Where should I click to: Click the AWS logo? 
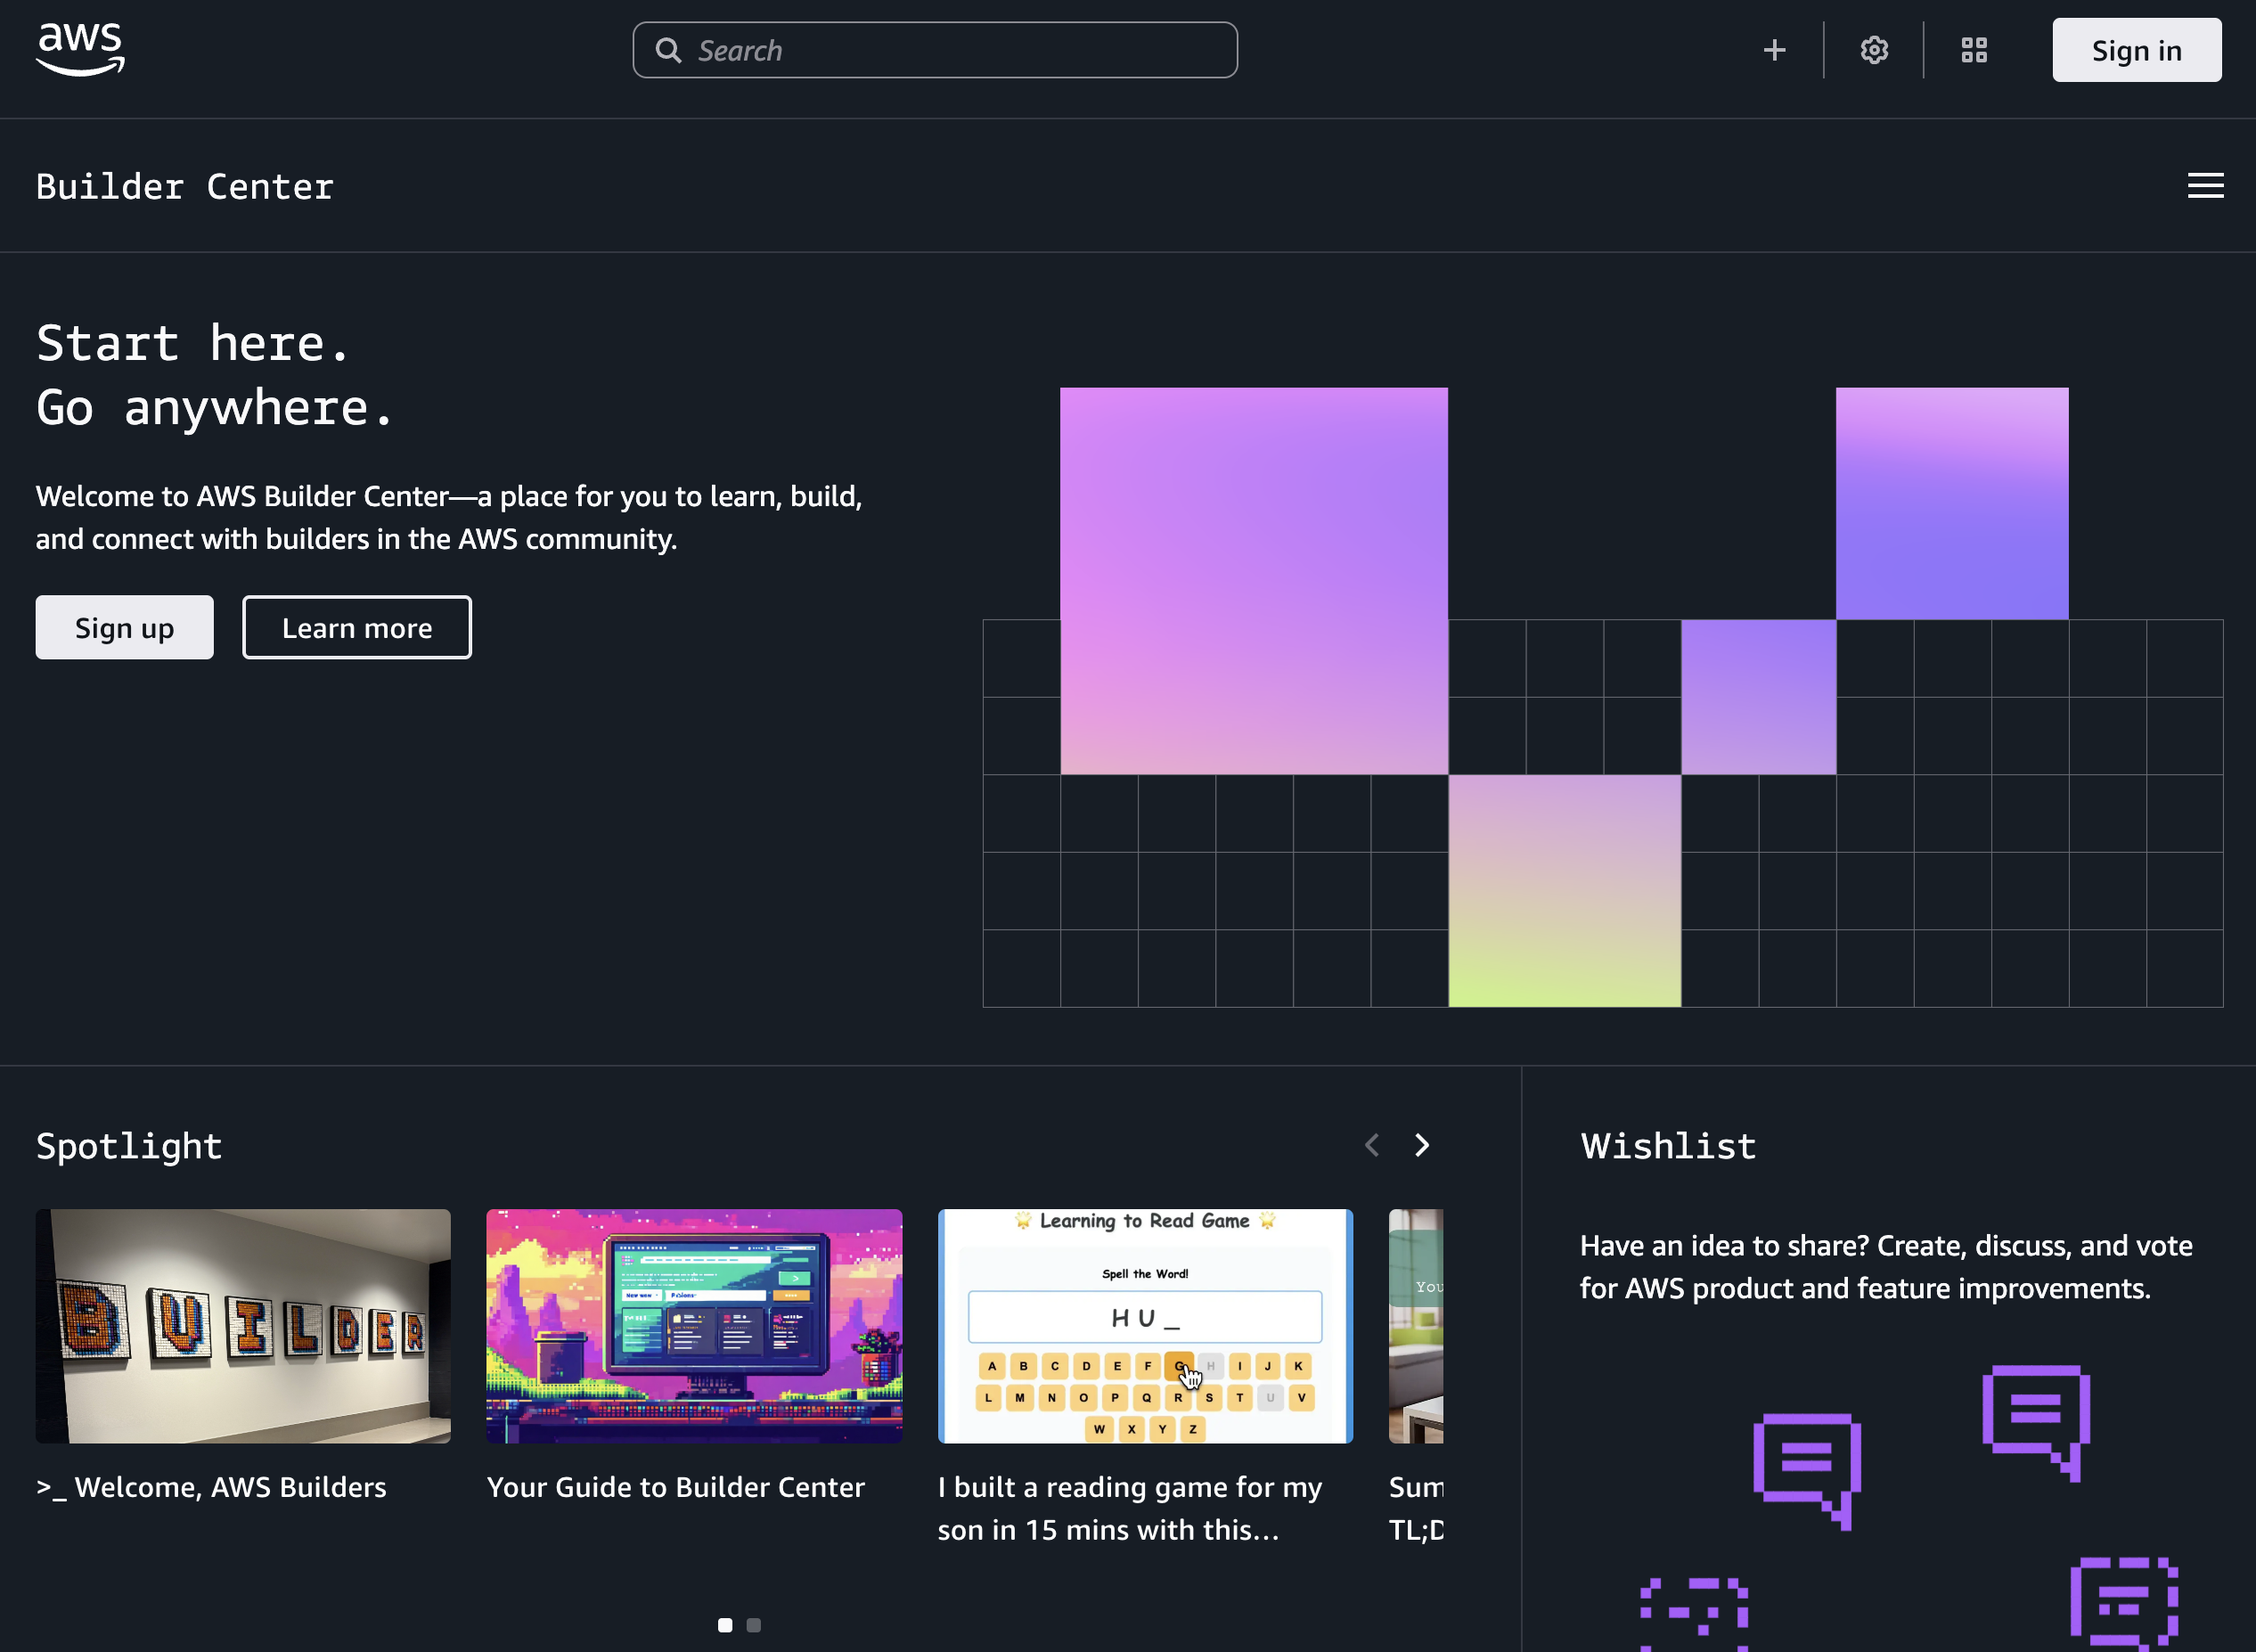[x=80, y=49]
